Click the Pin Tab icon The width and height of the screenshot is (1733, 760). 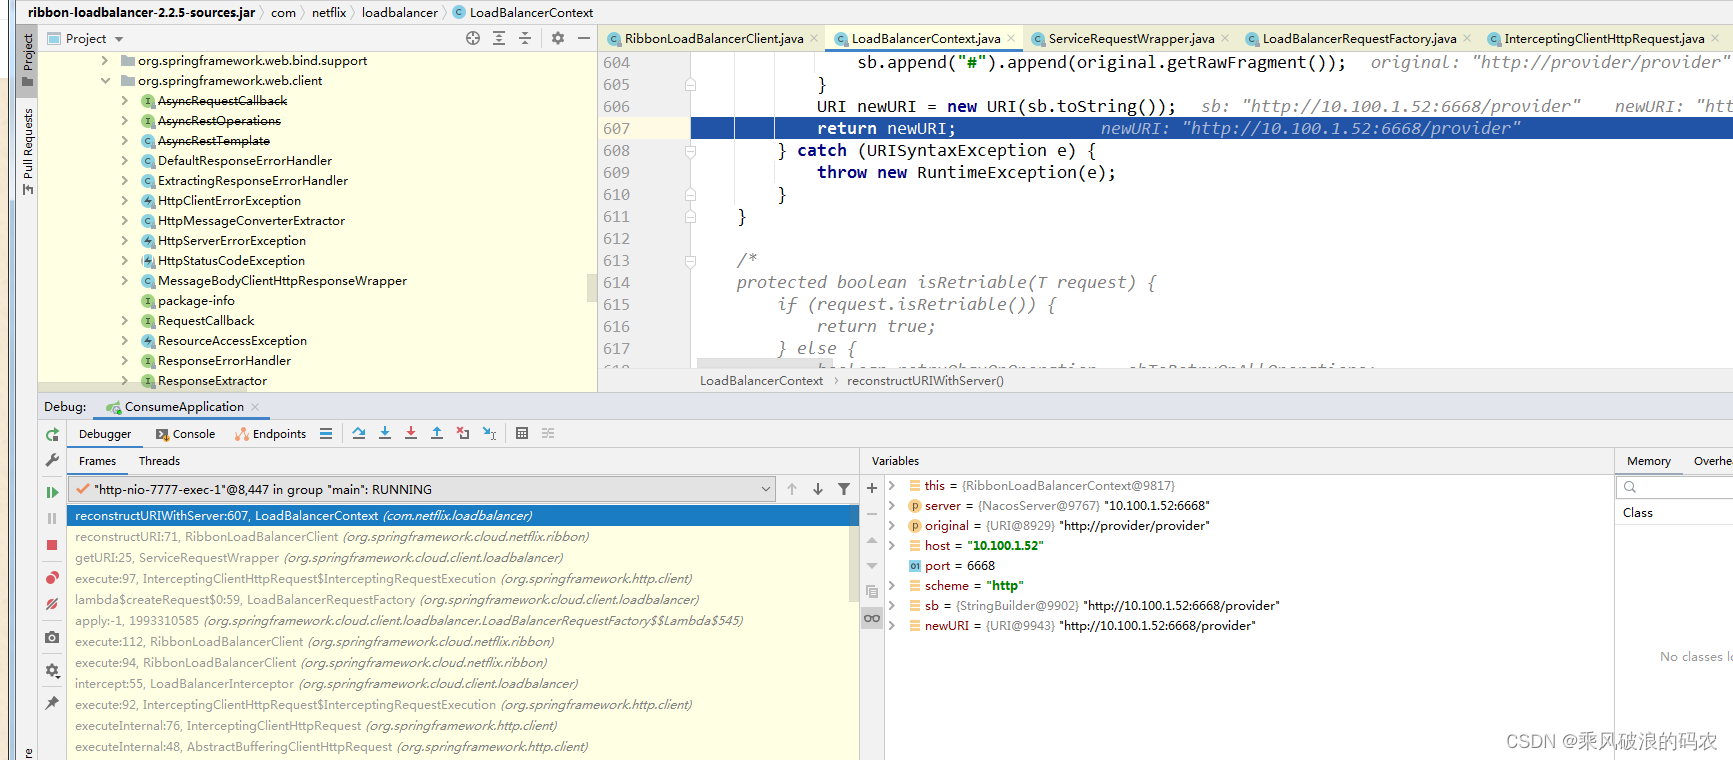[52, 703]
